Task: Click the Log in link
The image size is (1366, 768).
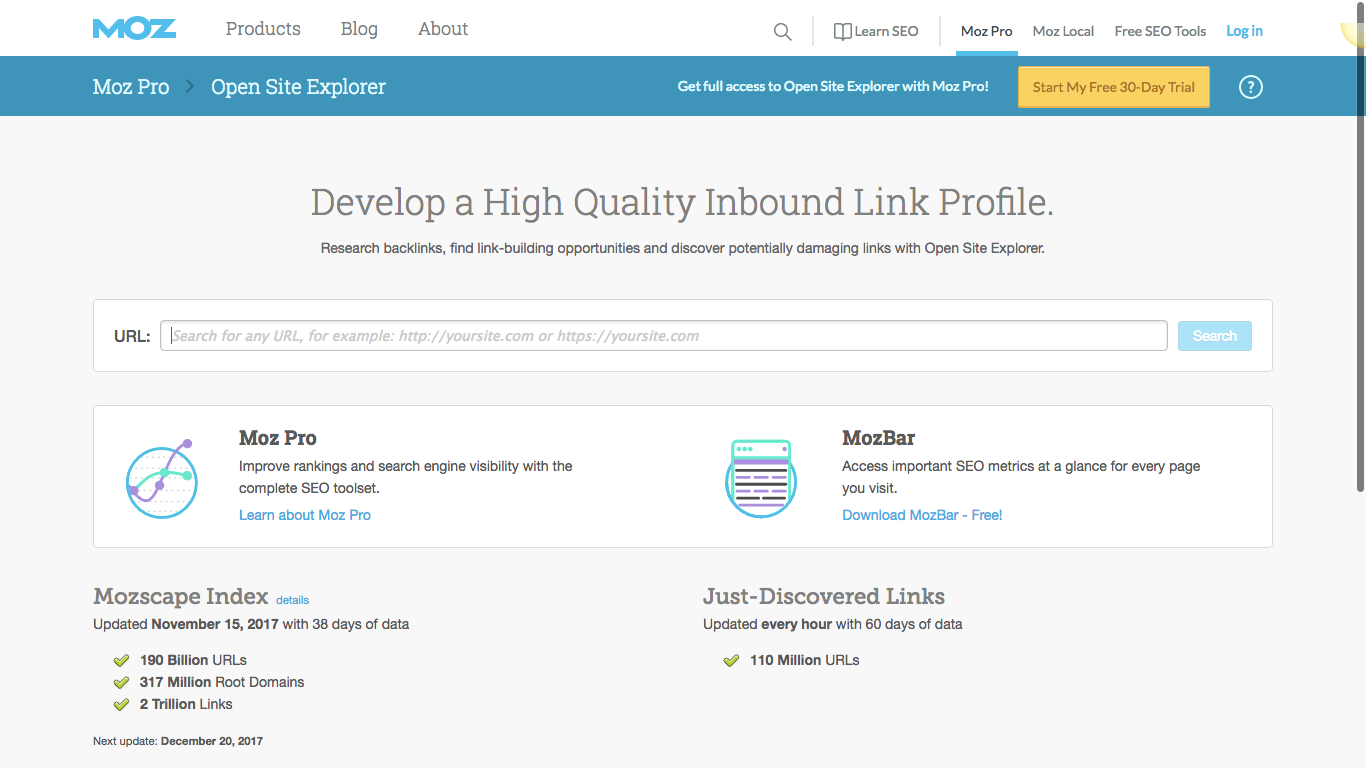Action: tap(1244, 31)
